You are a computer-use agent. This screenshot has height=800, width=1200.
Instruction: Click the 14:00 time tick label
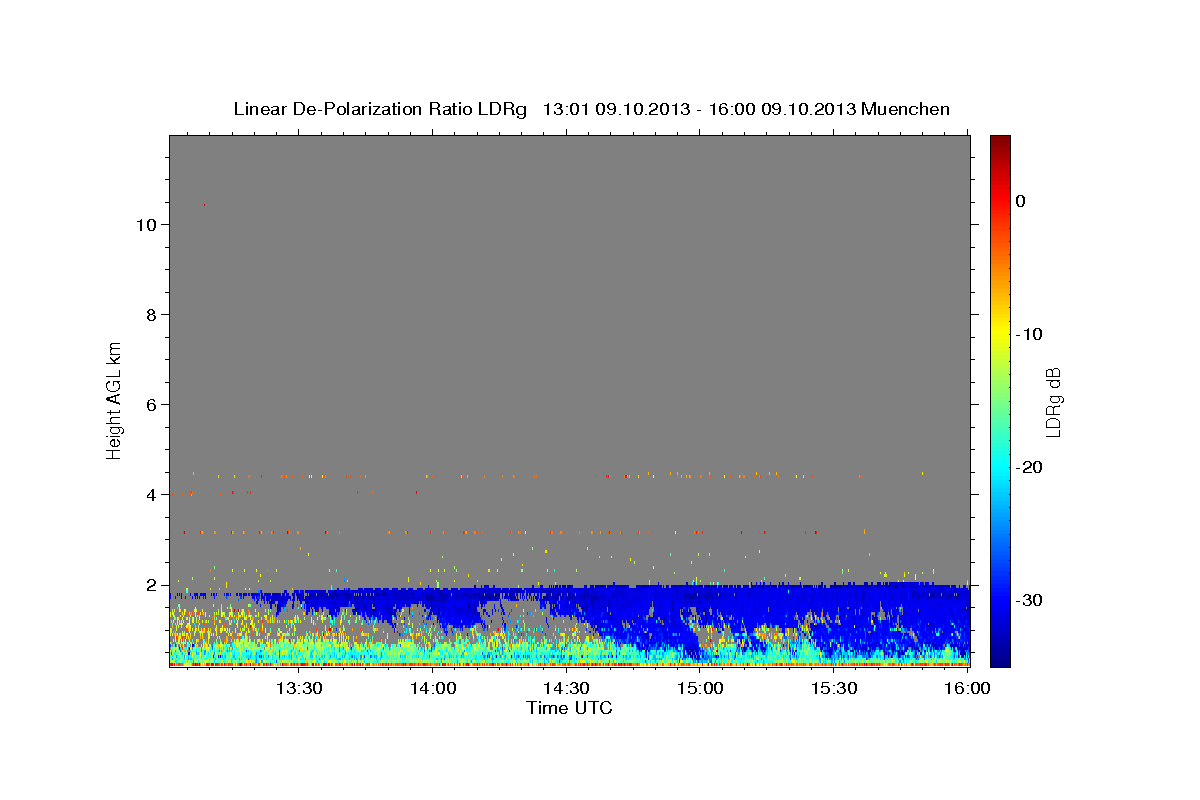[x=432, y=688]
